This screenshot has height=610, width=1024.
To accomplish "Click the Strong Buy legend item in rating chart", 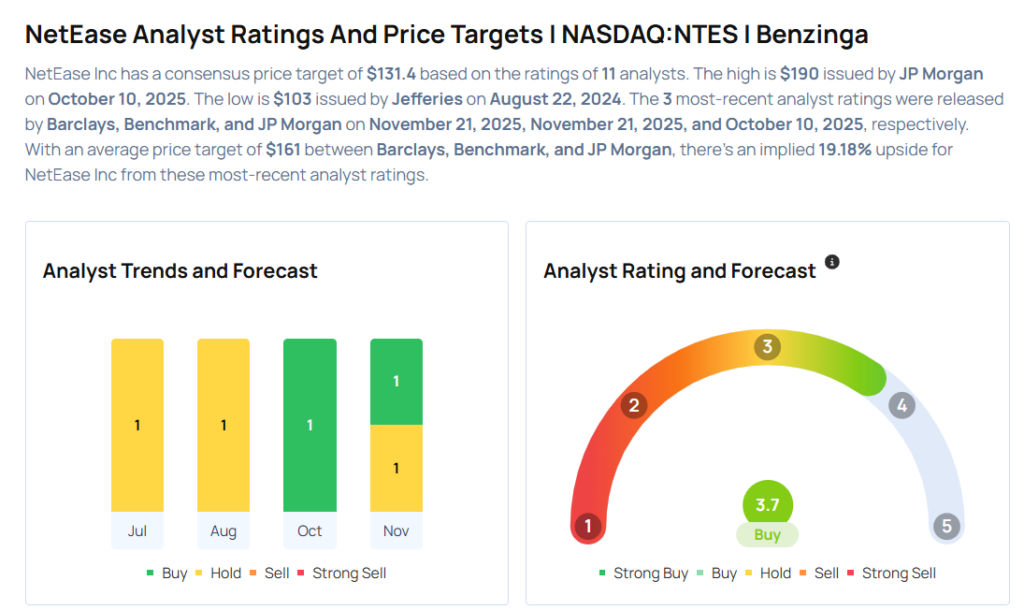I will [x=644, y=573].
